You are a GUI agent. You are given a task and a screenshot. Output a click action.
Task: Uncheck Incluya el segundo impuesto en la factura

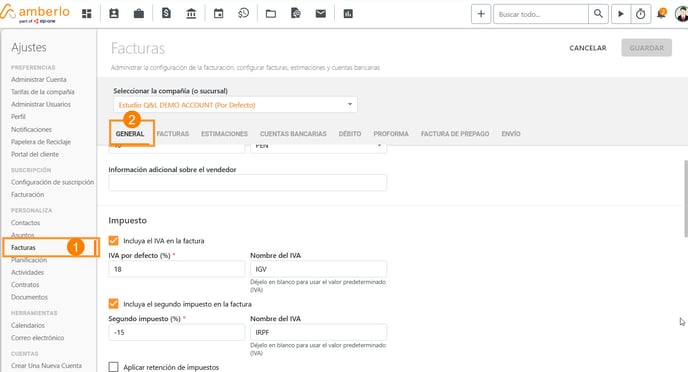click(114, 304)
